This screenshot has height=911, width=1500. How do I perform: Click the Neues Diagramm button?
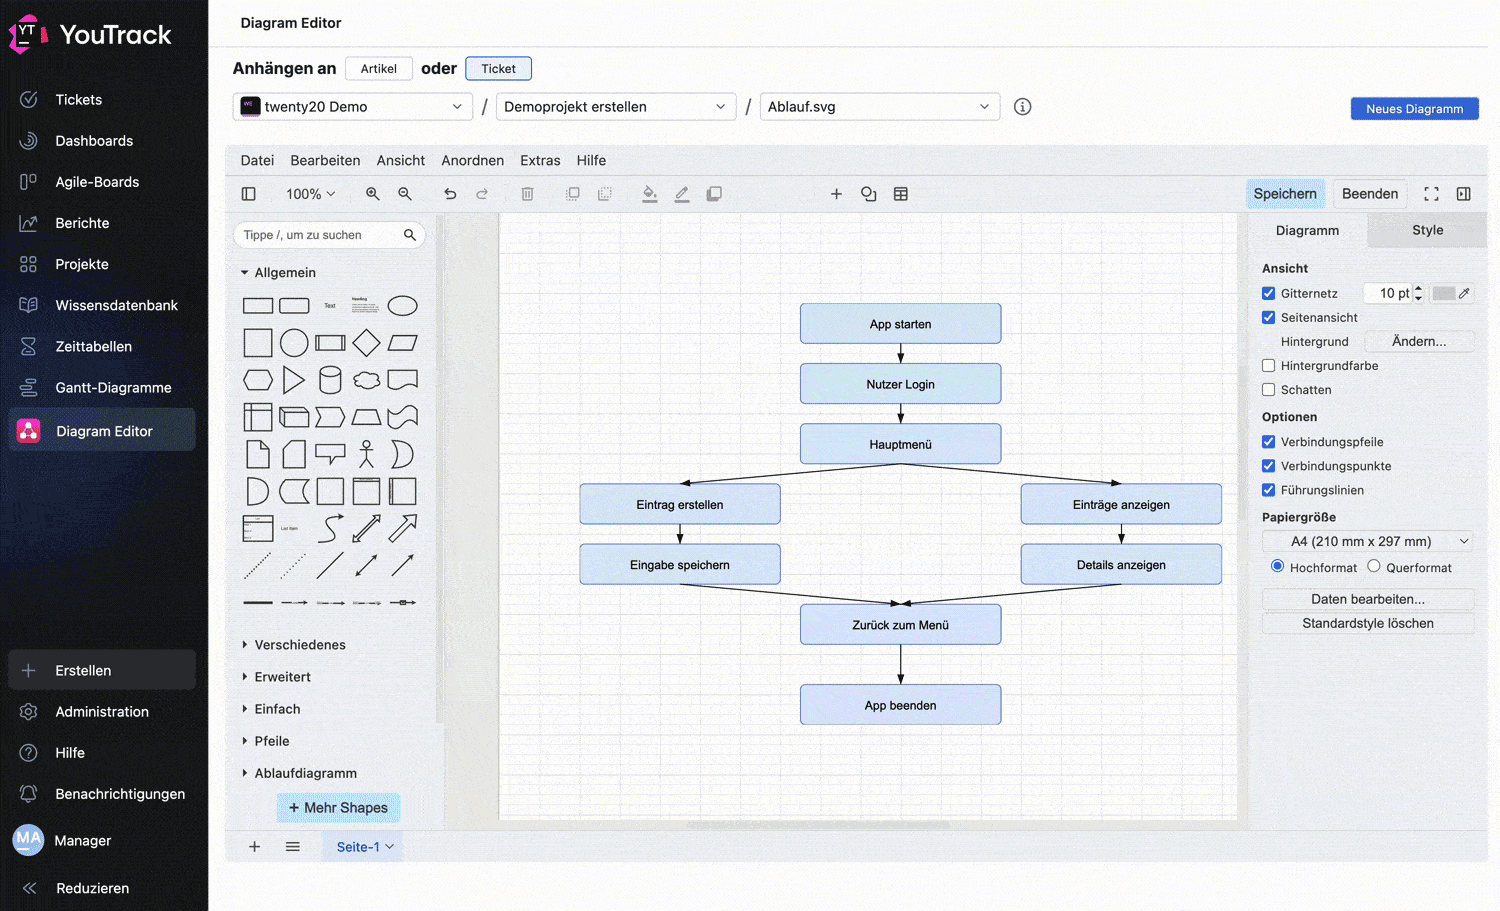pyautogui.click(x=1414, y=109)
